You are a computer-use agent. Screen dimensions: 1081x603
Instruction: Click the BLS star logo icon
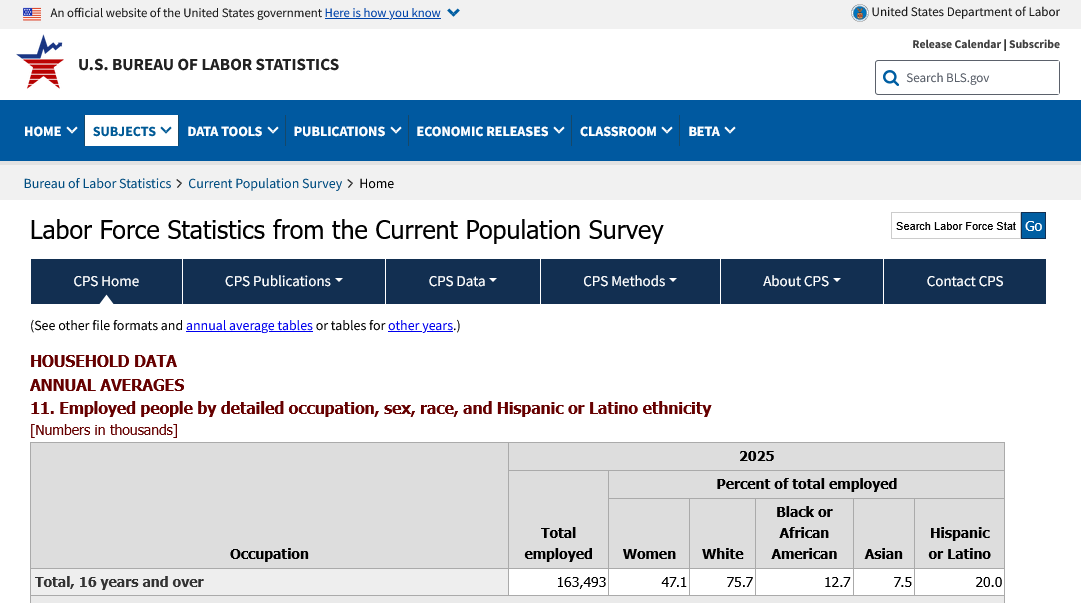click(40, 62)
